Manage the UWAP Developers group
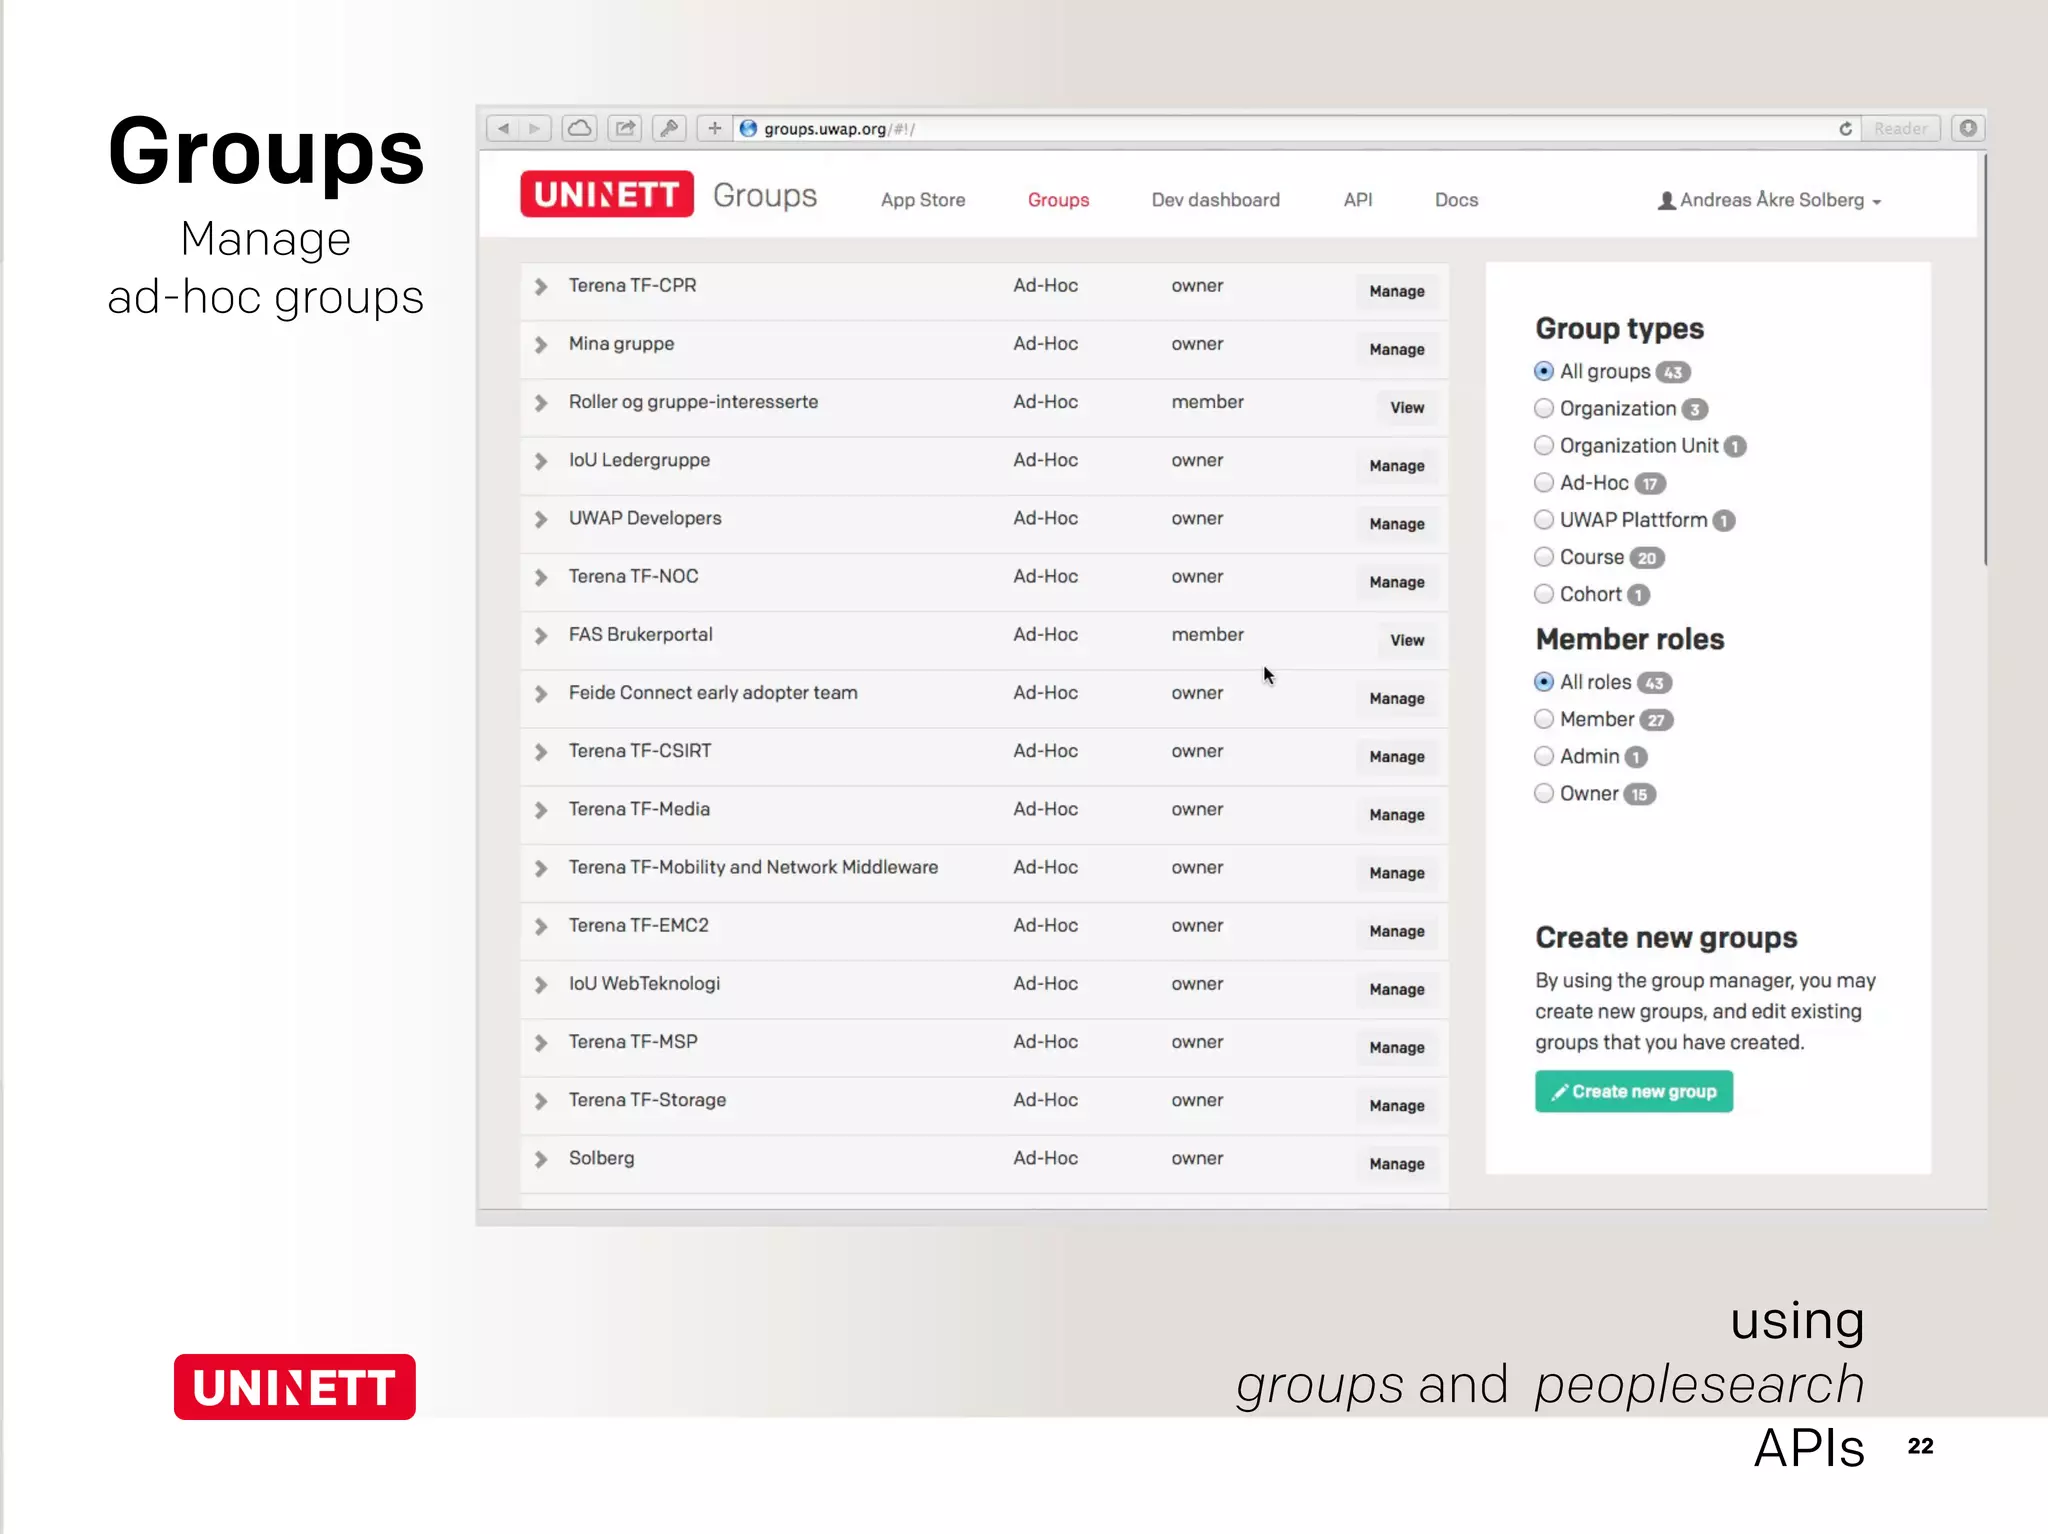Viewport: 2048px width, 1534px height. pos(1396,524)
